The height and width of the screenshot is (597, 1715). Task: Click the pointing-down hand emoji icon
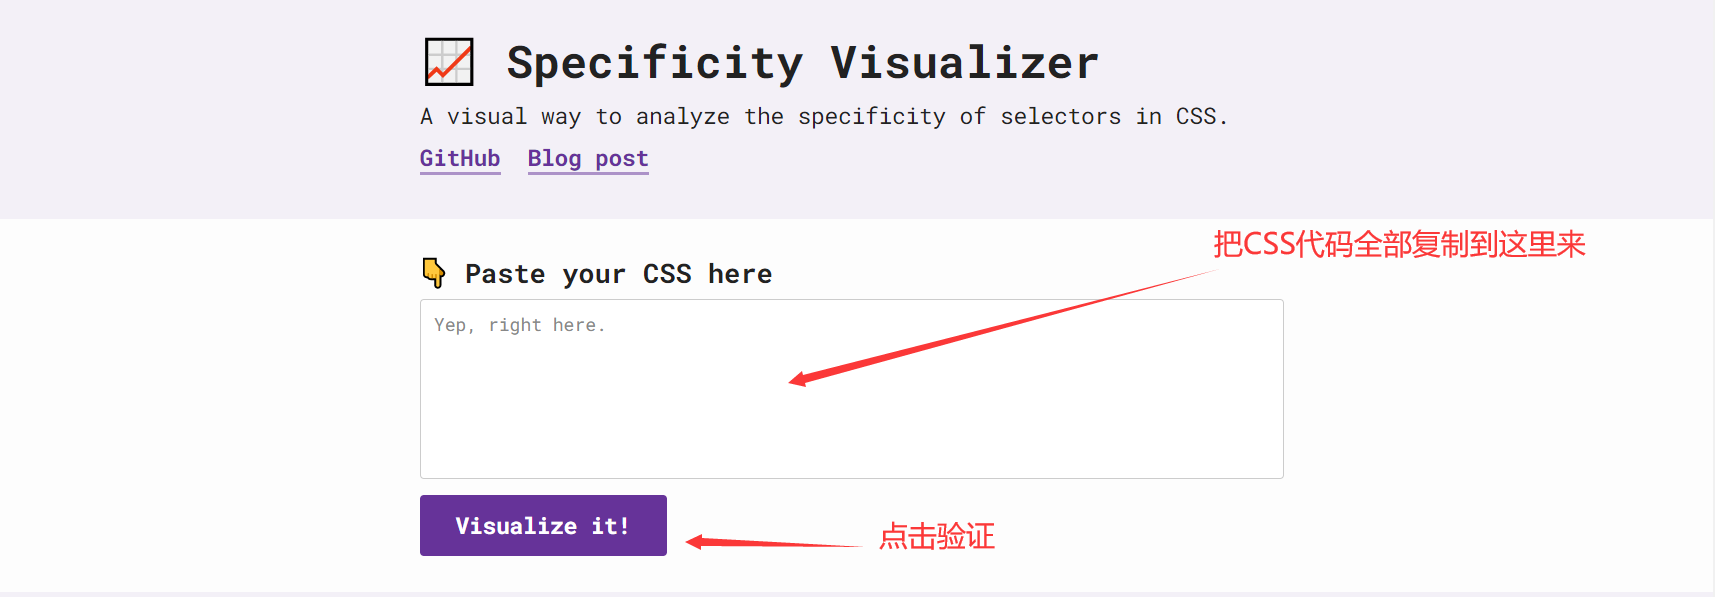[434, 272]
